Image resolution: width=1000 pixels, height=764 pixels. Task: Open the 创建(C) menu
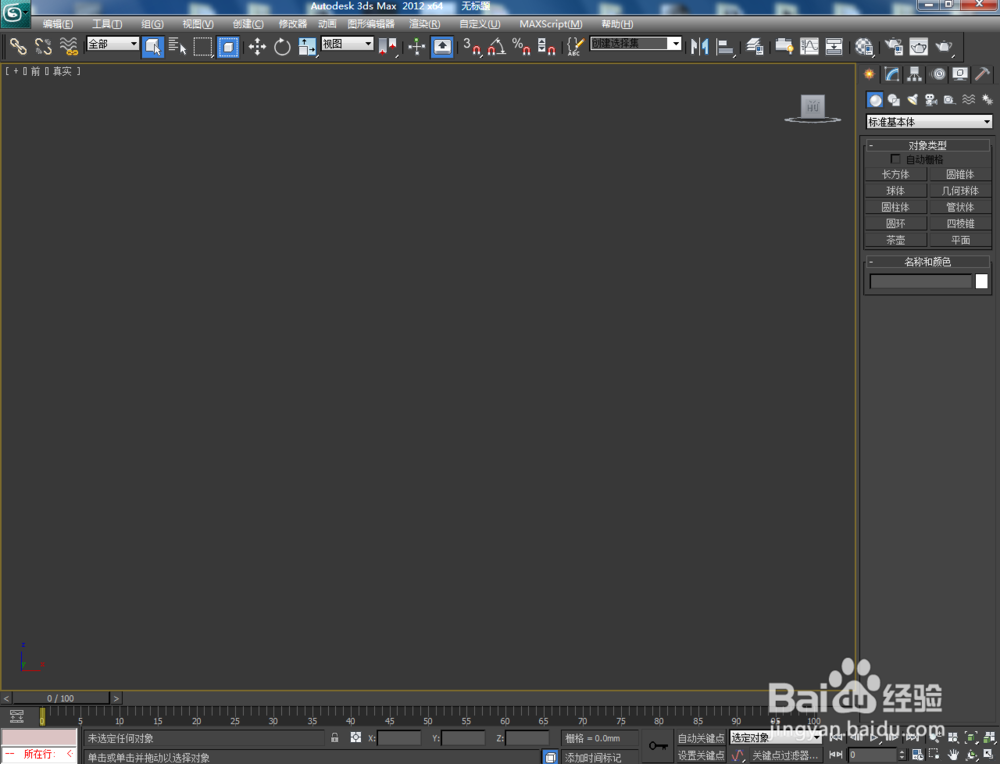248,24
